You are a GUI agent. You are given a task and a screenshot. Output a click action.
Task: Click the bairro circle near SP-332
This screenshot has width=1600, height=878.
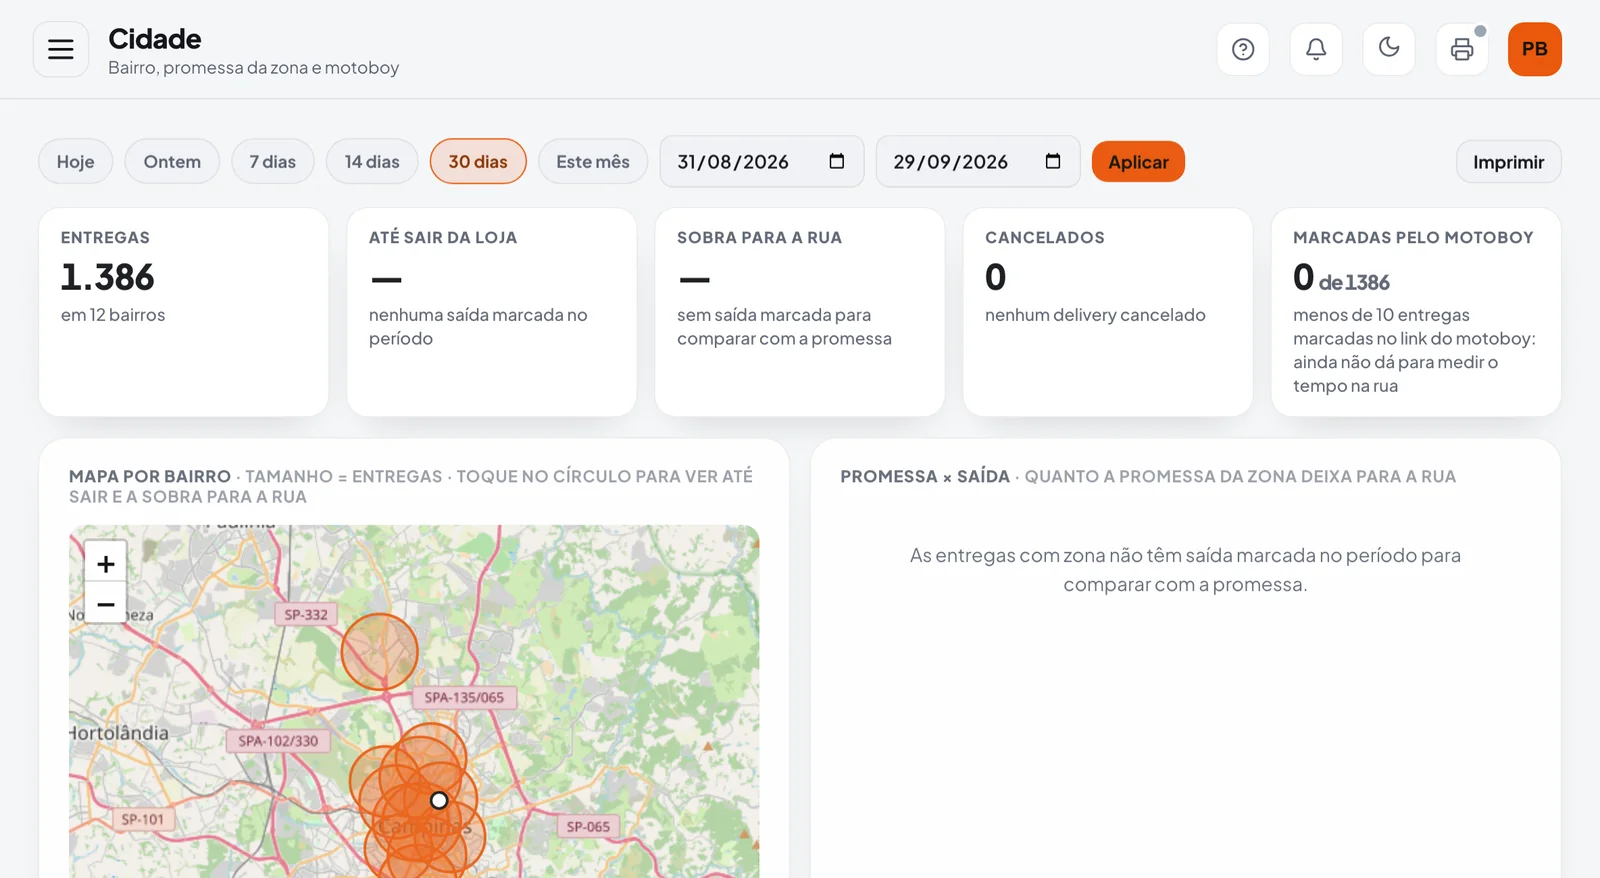[380, 652]
